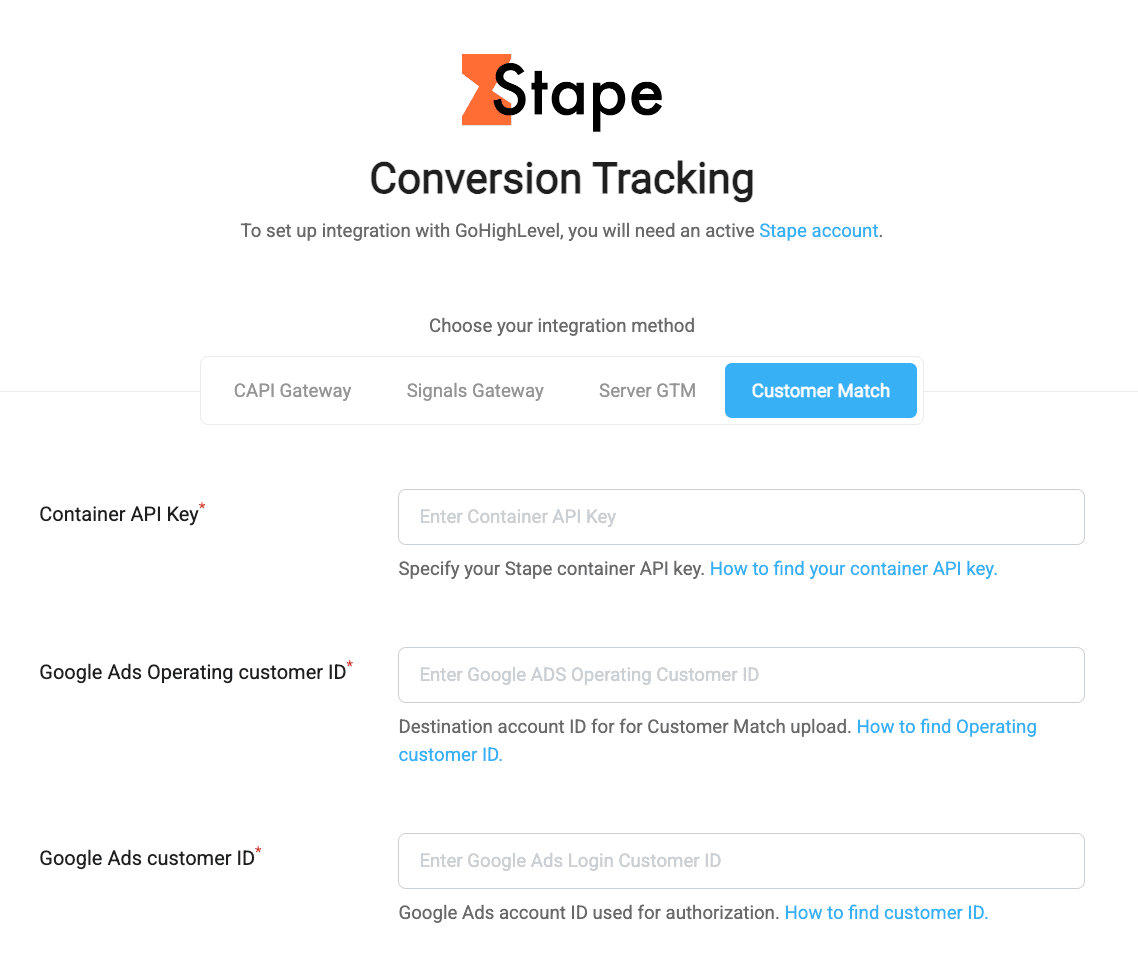Click Choose your integration method text
This screenshot has height=958, width=1138.
pos(562,326)
